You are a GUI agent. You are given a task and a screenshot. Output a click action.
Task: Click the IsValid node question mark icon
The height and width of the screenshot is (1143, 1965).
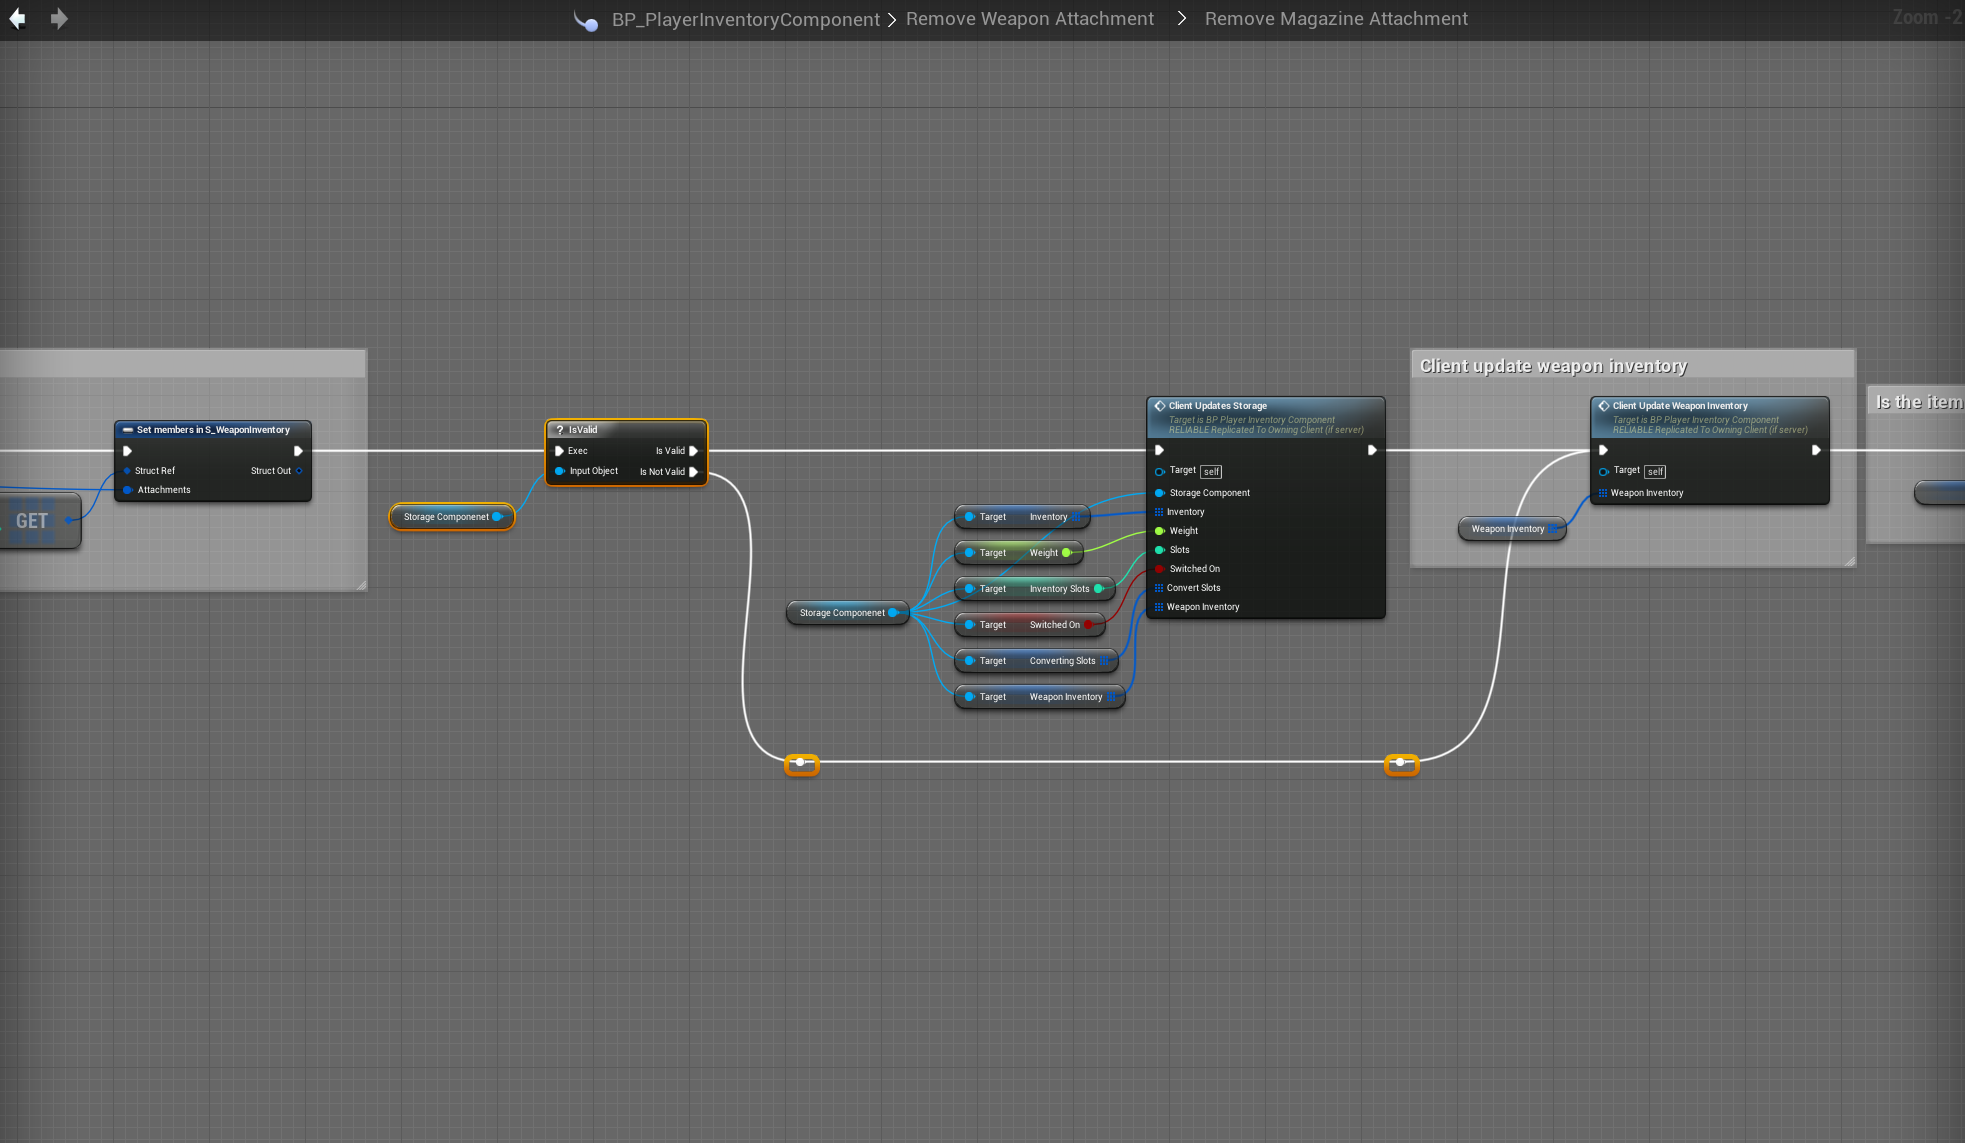pyautogui.click(x=560, y=430)
